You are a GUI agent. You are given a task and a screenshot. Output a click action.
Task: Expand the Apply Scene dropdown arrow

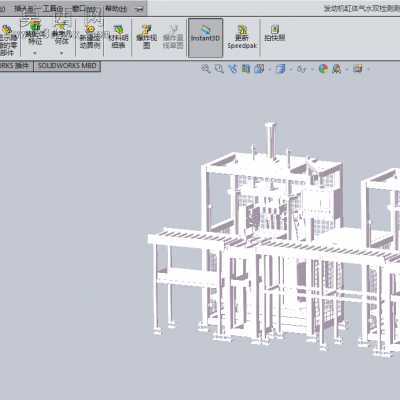(347, 69)
